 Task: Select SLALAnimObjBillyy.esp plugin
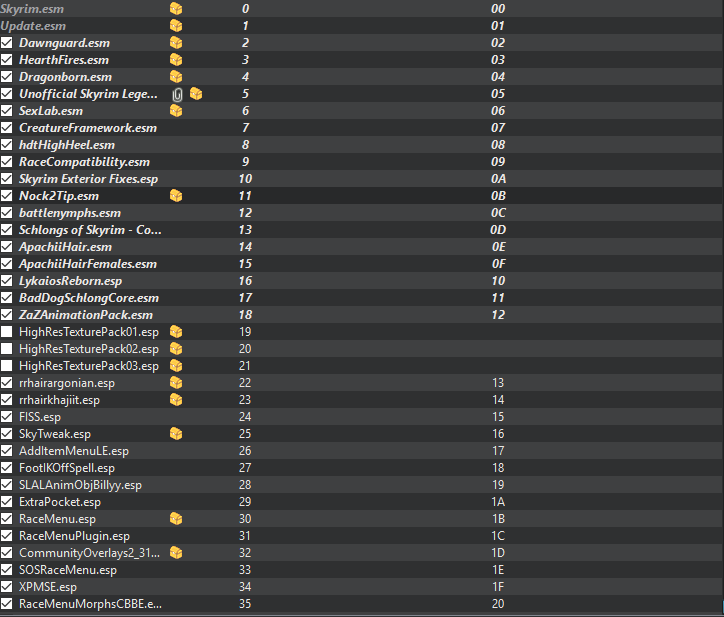click(x=80, y=485)
